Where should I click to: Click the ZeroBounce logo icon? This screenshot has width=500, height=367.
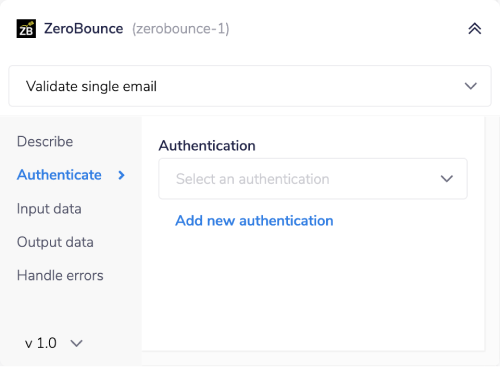point(26,29)
